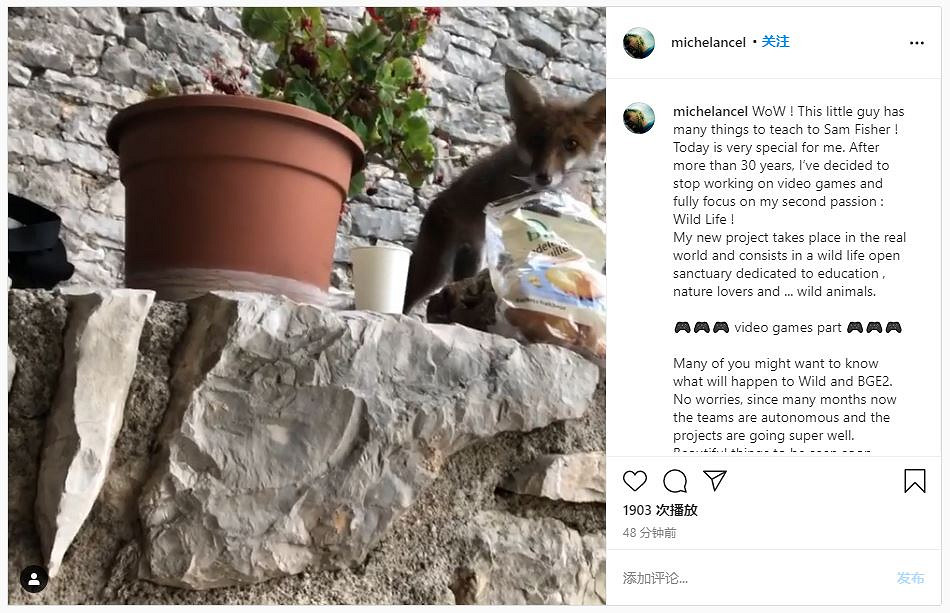
Task: Click the profile avatar in the post header
Action: (x=639, y=43)
